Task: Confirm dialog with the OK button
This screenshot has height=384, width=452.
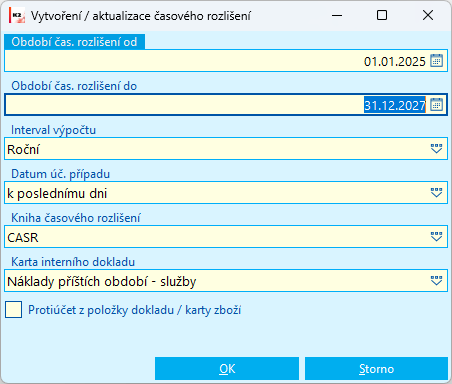Action: 227,369
